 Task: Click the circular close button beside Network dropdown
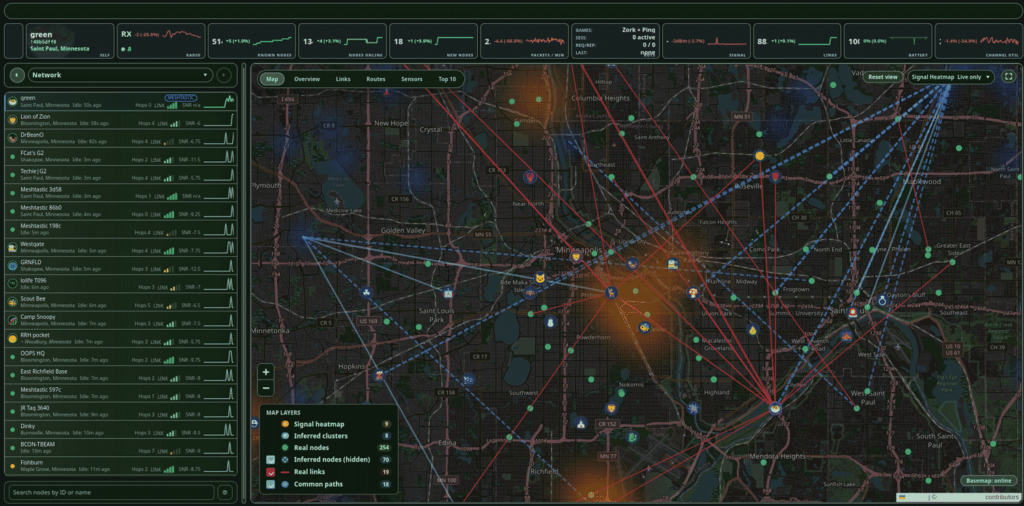(224, 75)
